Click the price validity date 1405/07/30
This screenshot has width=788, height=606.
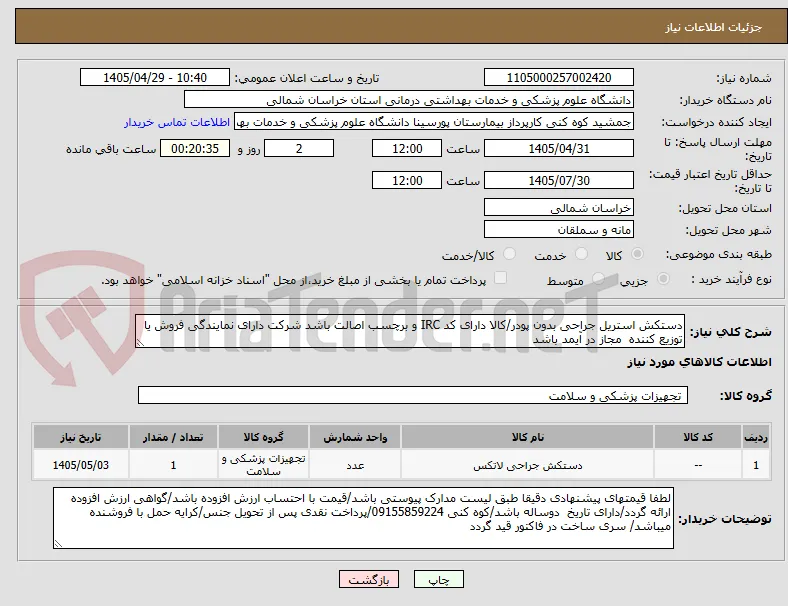[558, 180]
